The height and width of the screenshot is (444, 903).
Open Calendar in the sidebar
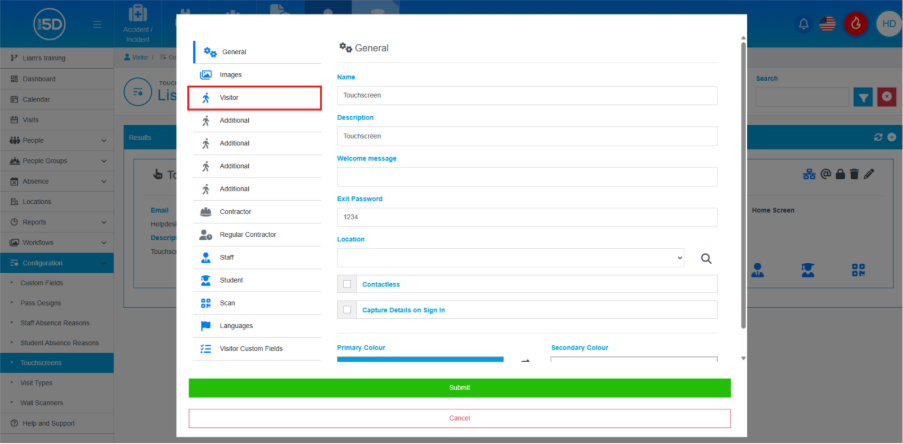56,100
